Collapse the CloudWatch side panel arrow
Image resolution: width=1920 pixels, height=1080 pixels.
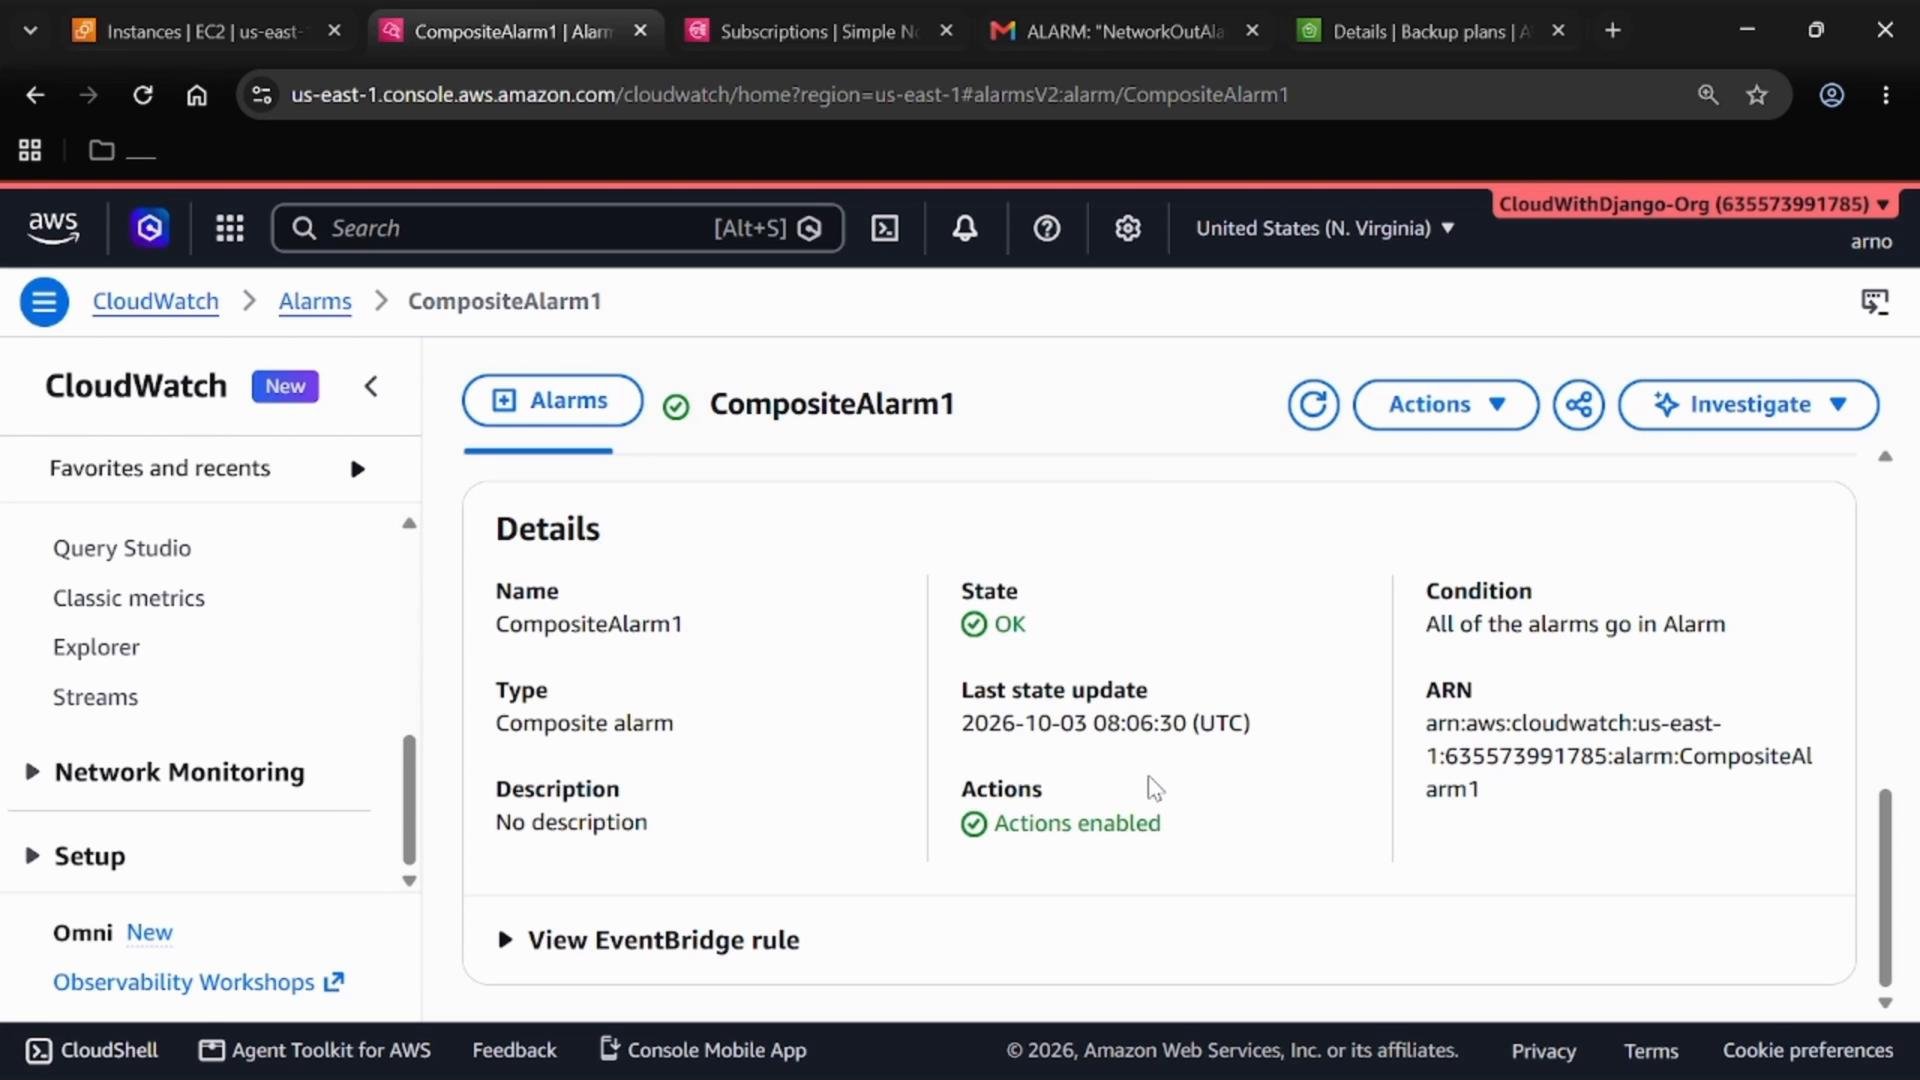pyautogui.click(x=371, y=386)
